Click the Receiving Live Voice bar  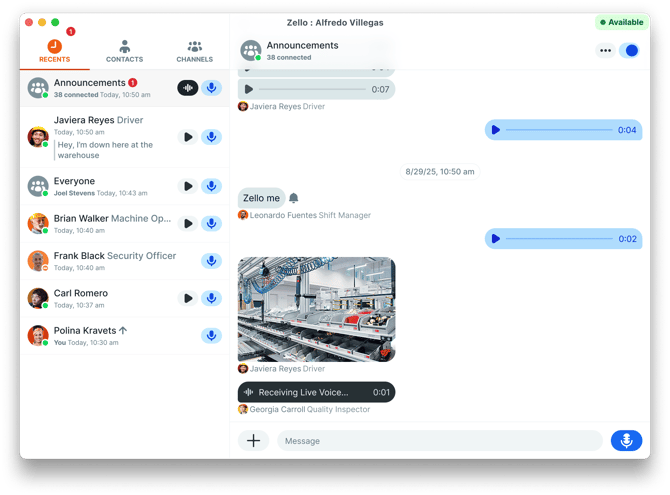click(x=317, y=392)
